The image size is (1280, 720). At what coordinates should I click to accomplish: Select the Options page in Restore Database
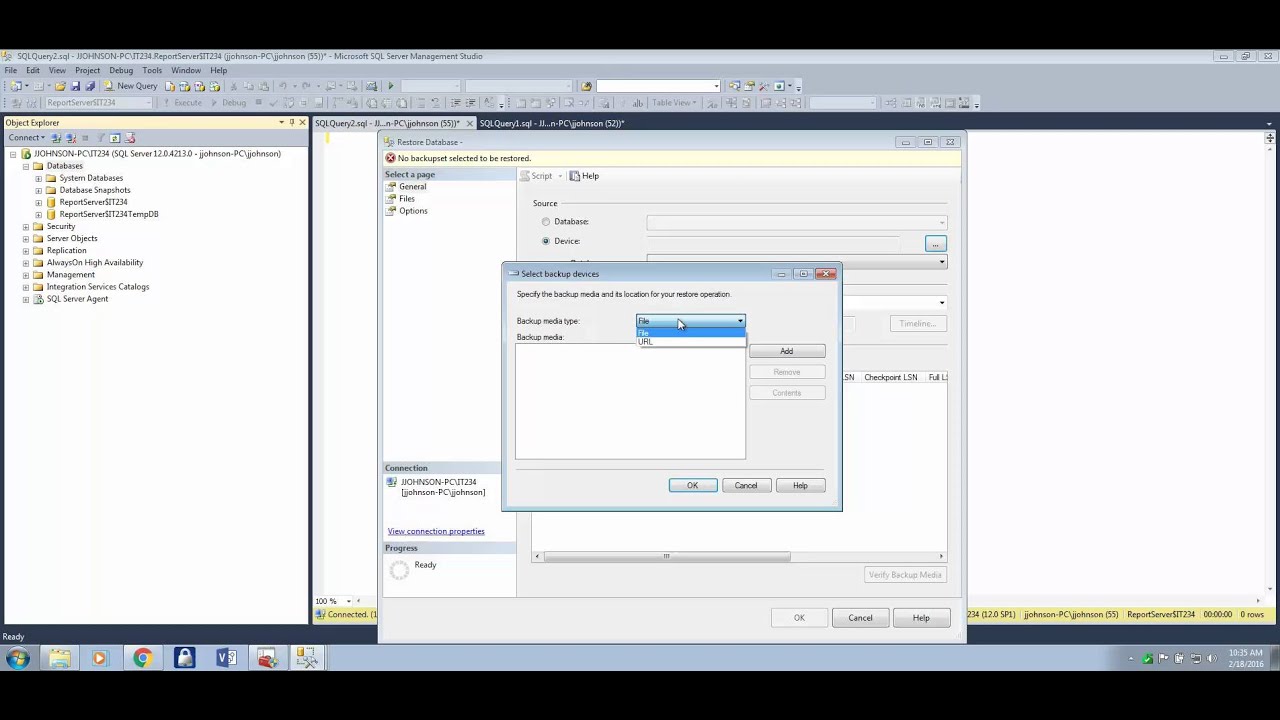(413, 211)
